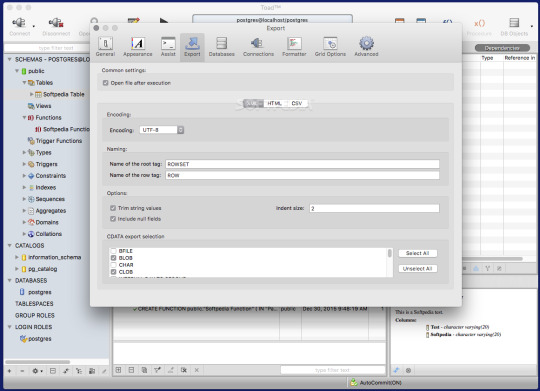Click the copy icon in log toolbar
Viewport: 540px width, 391px height.
(x=144, y=370)
